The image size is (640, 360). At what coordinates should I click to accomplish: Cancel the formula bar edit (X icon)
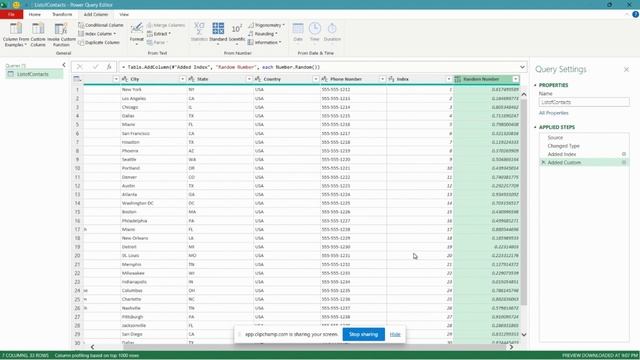coord(80,67)
